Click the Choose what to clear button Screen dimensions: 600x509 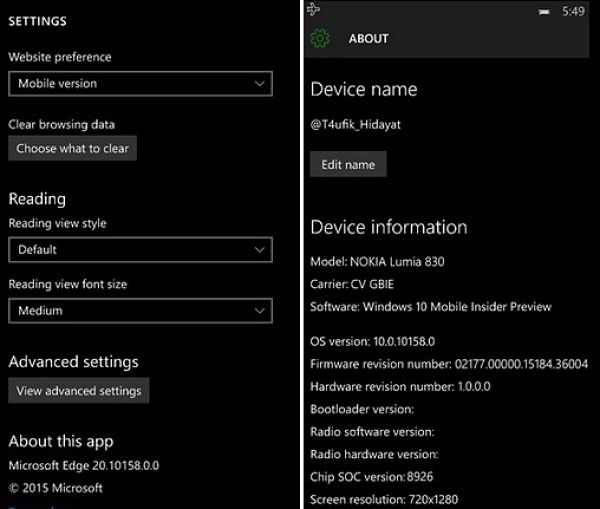72,148
